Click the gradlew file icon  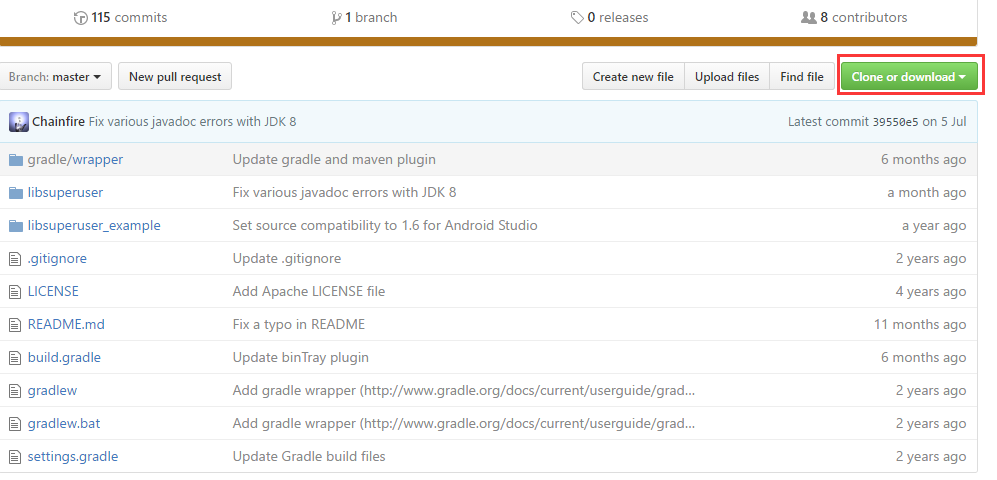click(x=15, y=391)
